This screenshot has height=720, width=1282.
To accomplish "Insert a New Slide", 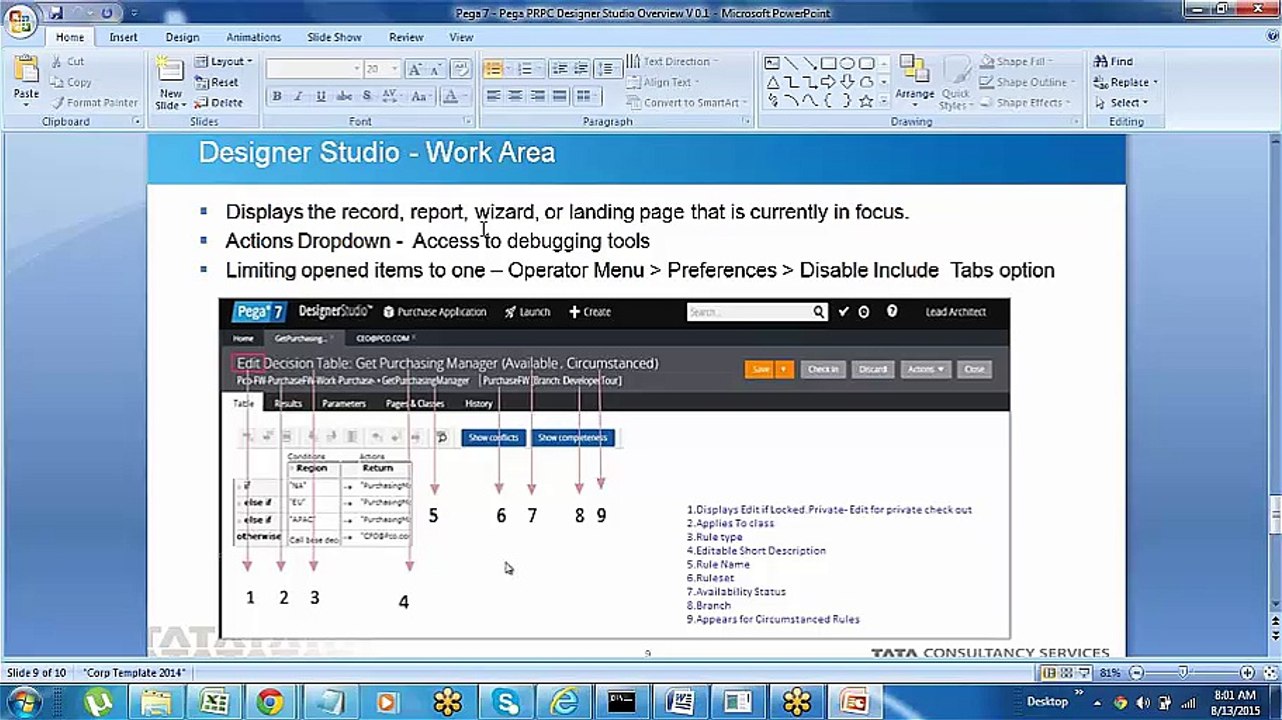I will click(x=171, y=82).
